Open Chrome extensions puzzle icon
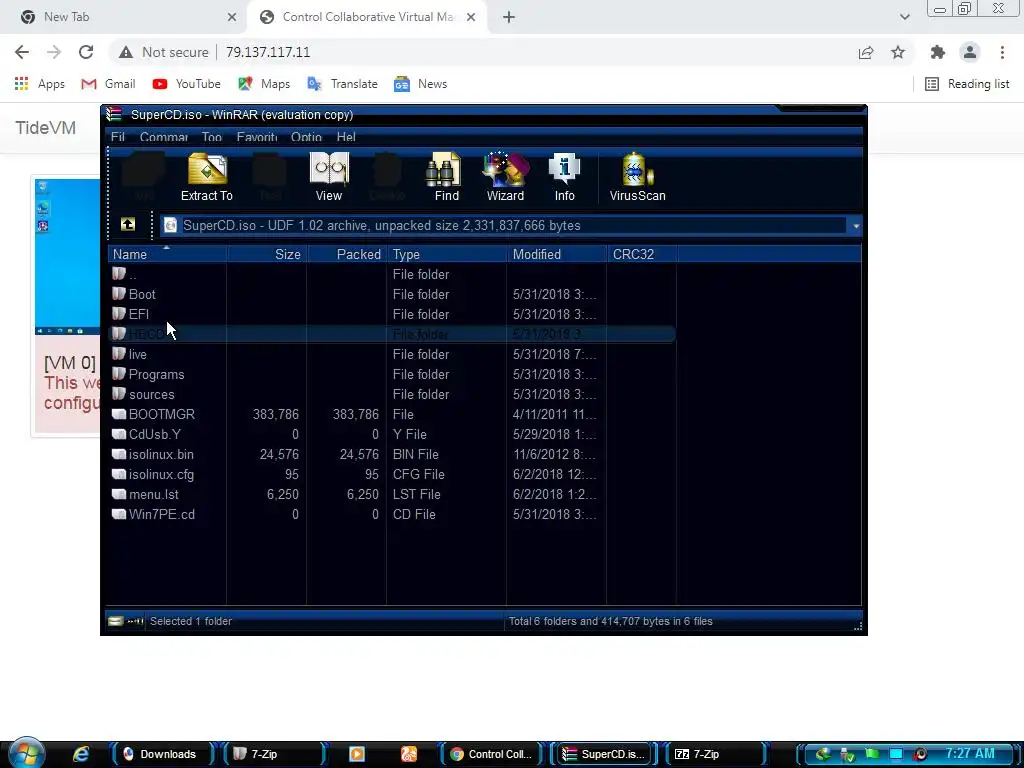 click(938, 52)
